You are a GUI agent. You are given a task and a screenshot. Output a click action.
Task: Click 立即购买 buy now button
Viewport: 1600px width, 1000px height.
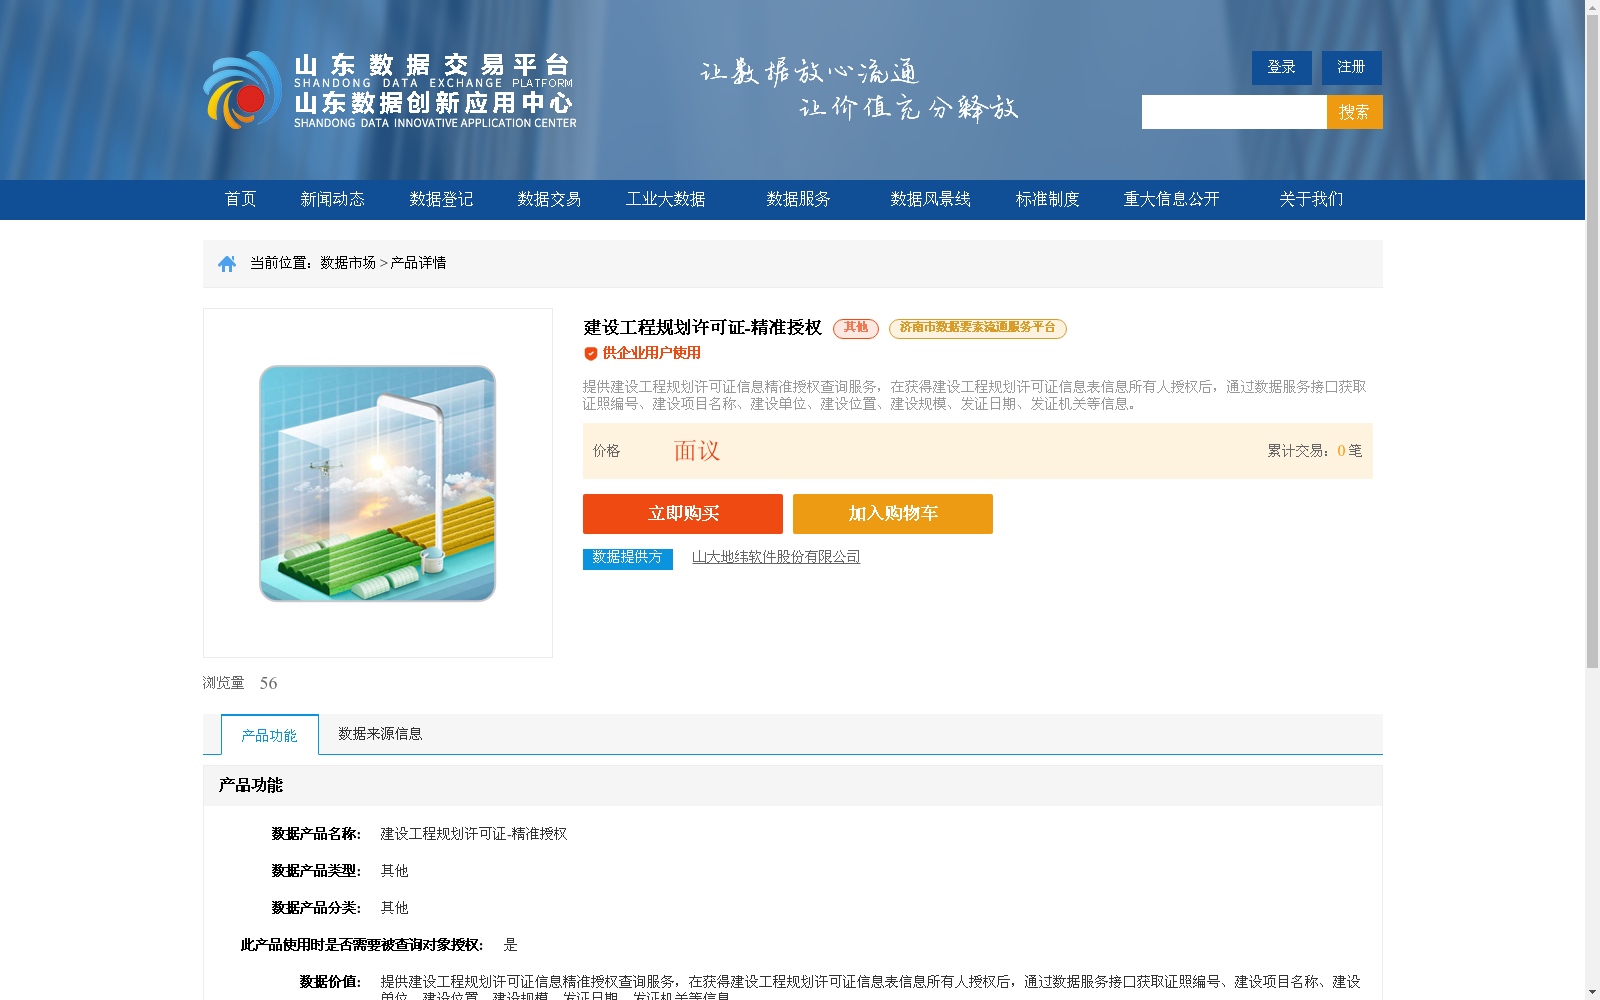(x=683, y=514)
